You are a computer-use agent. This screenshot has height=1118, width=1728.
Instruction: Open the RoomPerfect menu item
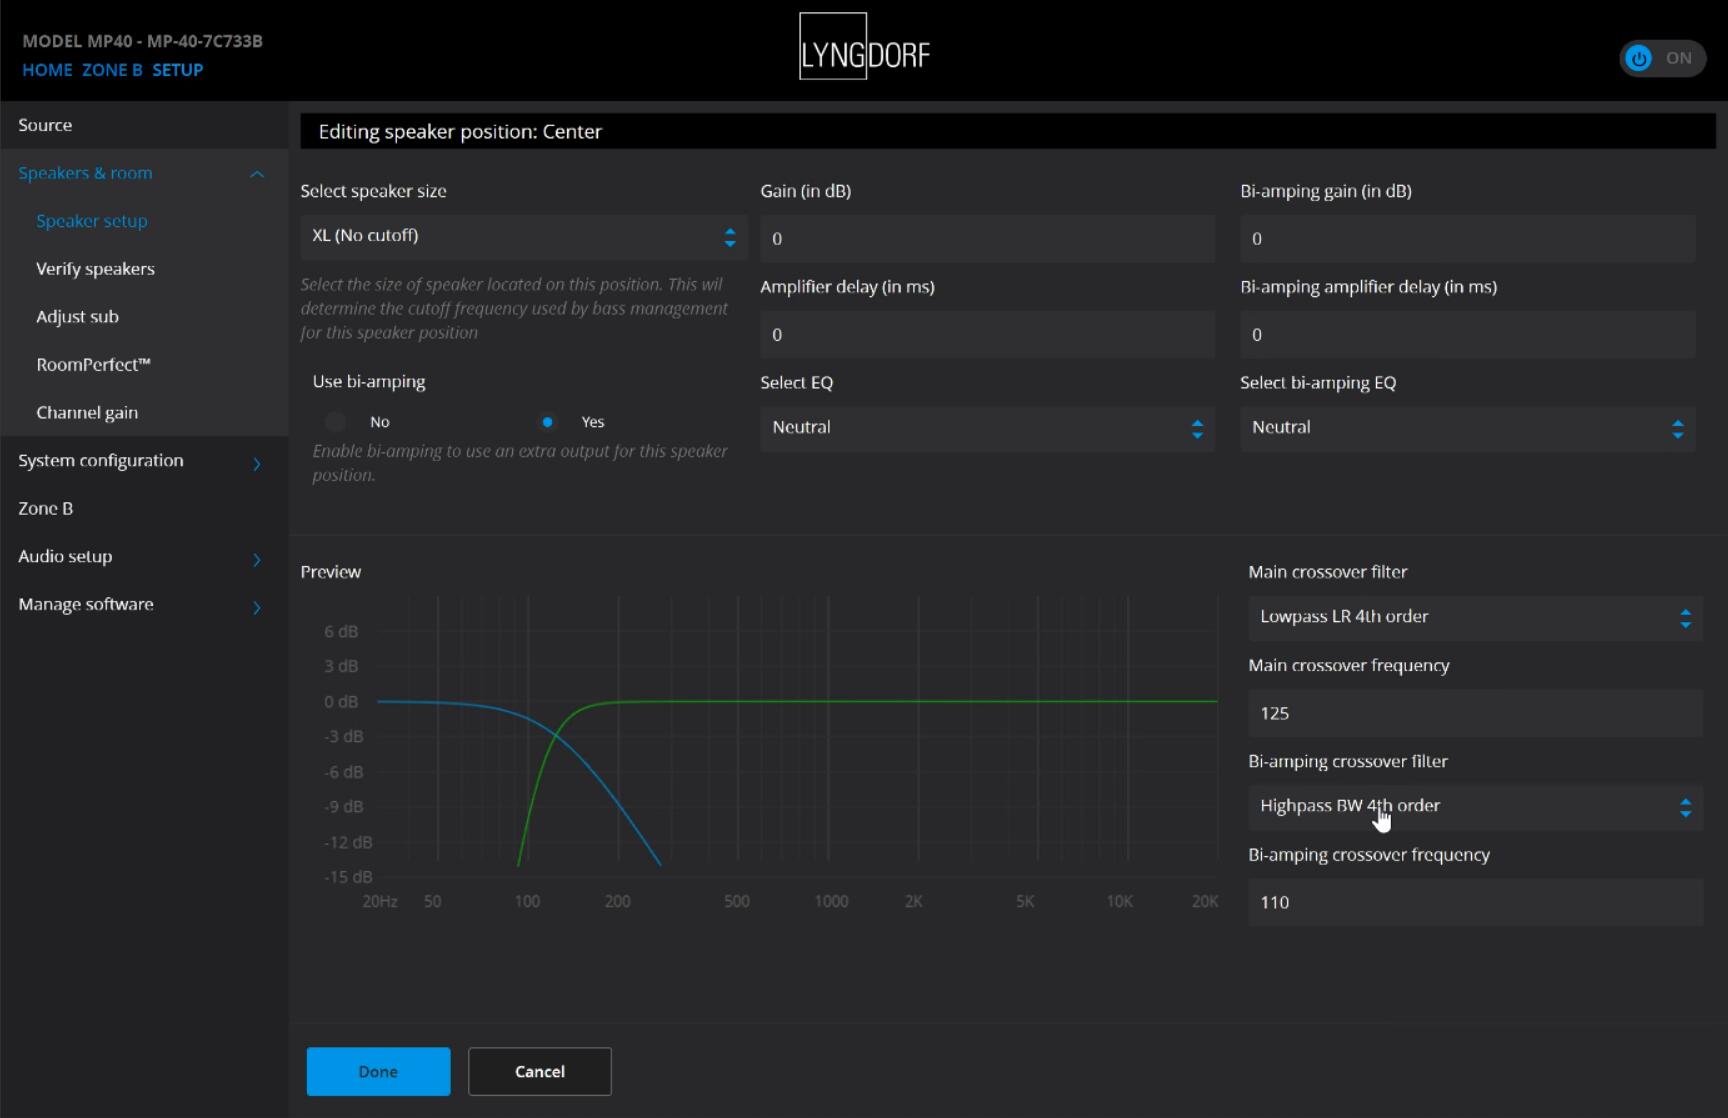point(93,365)
